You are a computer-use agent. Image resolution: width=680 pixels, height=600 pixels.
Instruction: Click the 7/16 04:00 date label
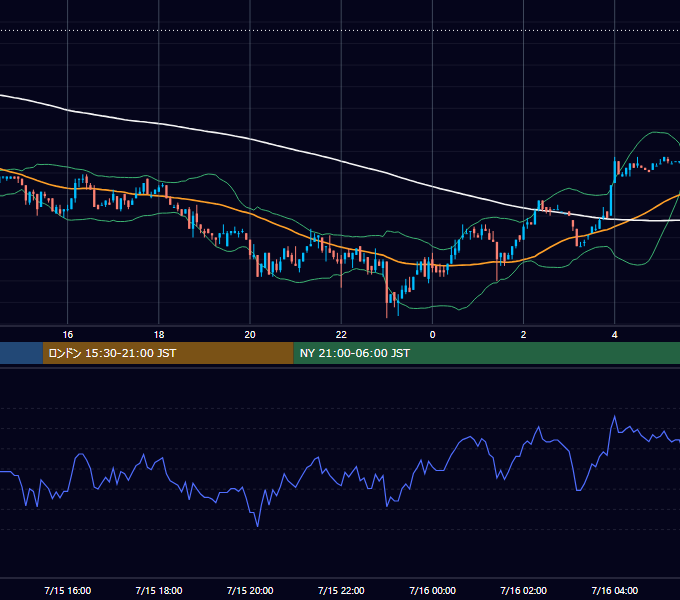pyautogui.click(x=615, y=590)
